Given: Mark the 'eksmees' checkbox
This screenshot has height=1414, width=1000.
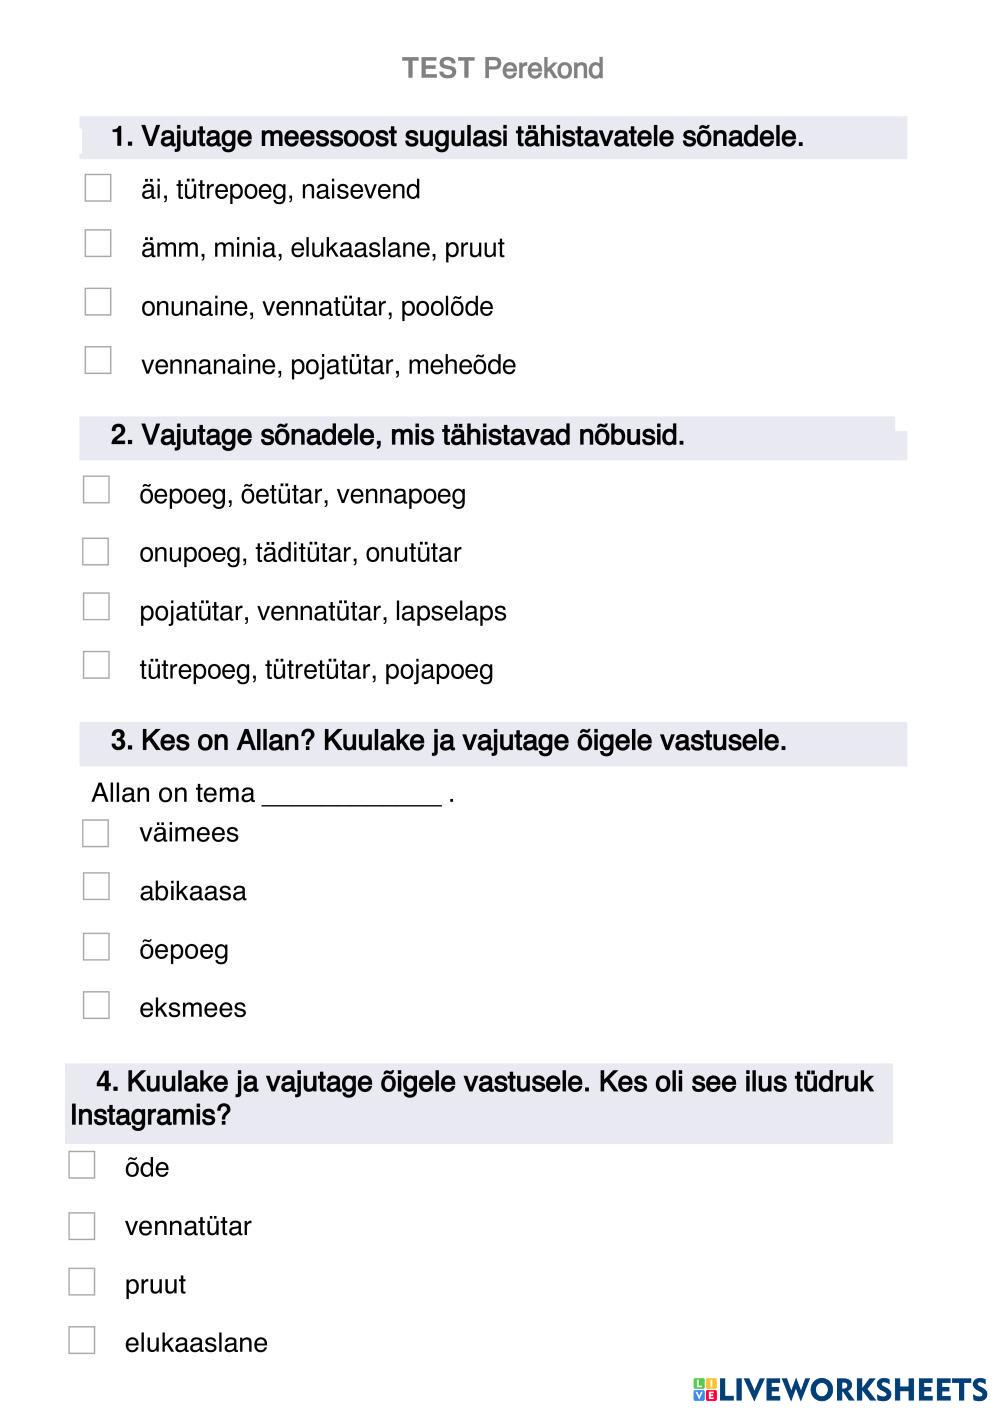Looking at the screenshot, I should coord(96,1005).
